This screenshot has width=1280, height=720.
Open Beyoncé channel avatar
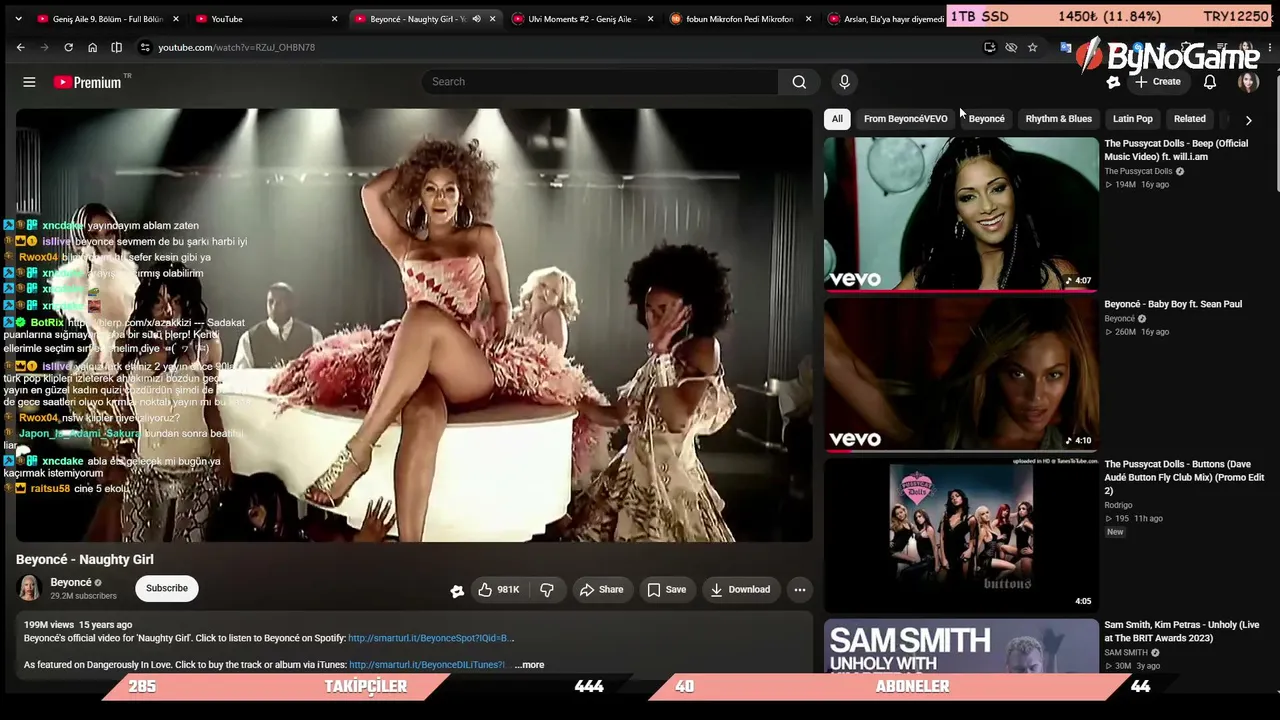[x=29, y=588]
